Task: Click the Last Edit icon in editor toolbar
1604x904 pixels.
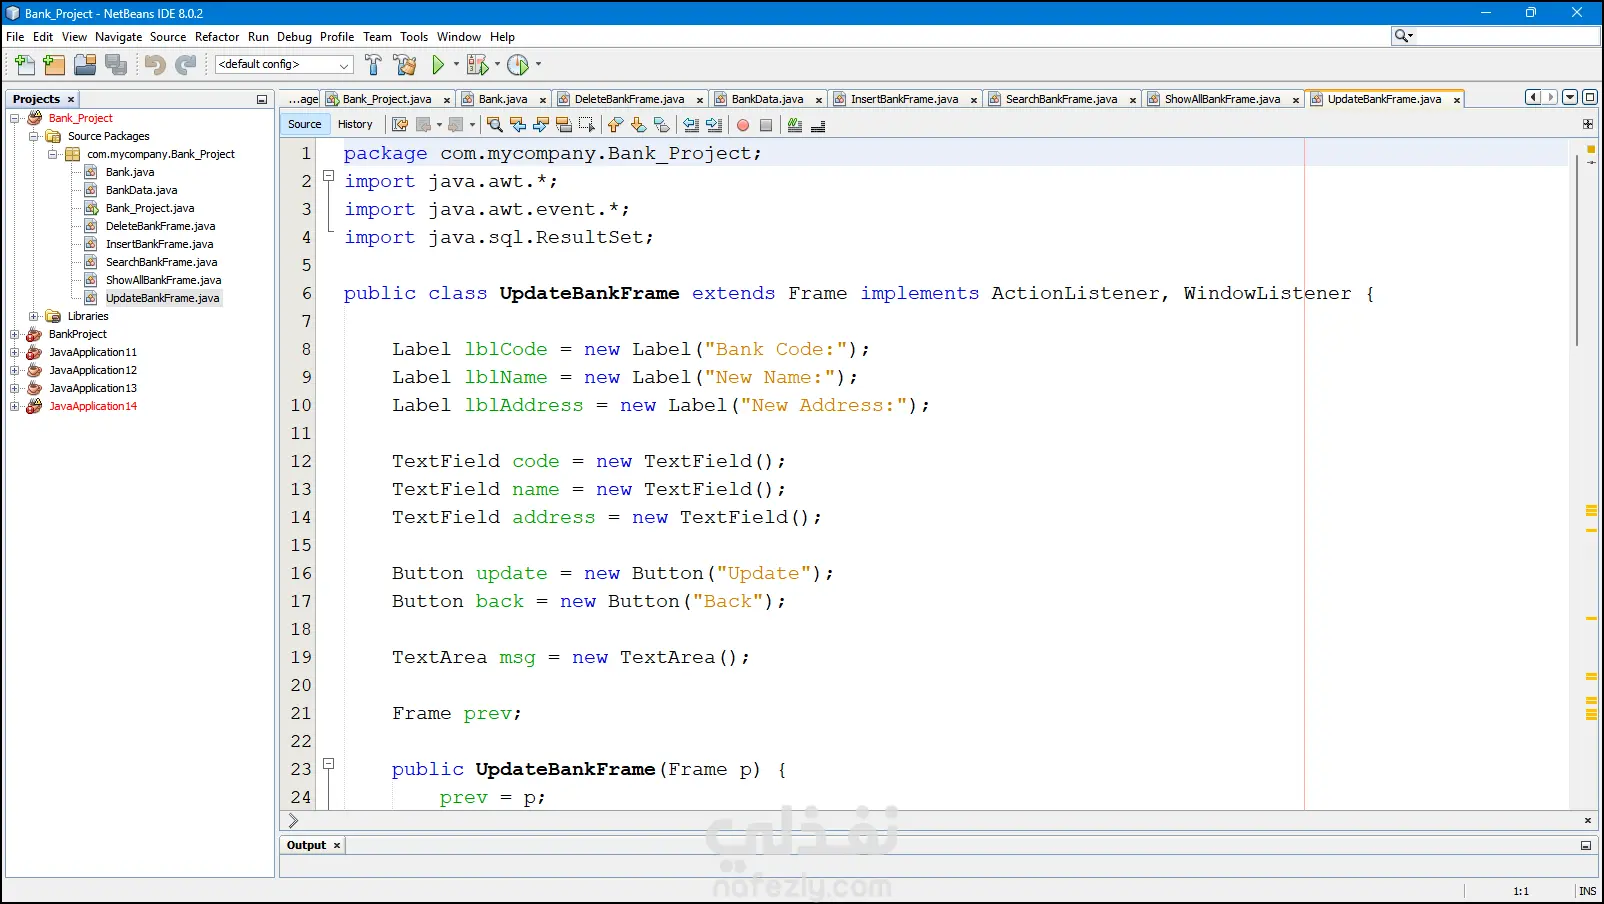Action: click(x=400, y=125)
